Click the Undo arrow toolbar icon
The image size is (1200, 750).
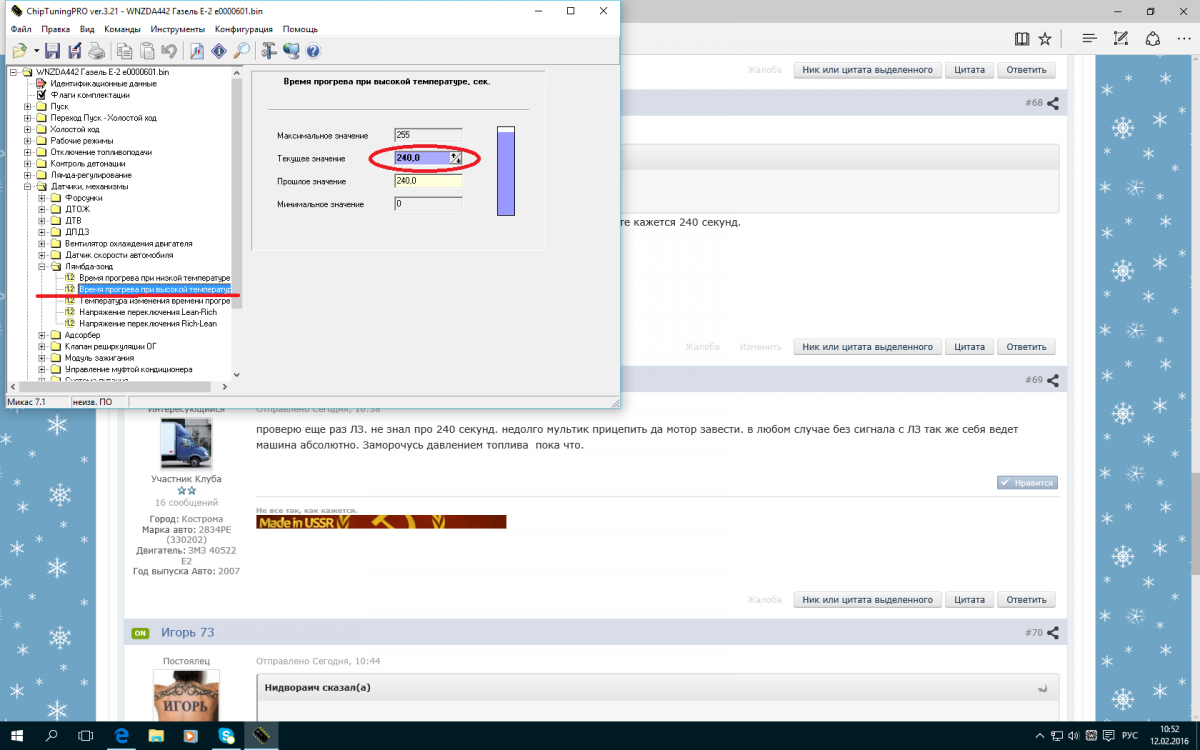(x=169, y=51)
